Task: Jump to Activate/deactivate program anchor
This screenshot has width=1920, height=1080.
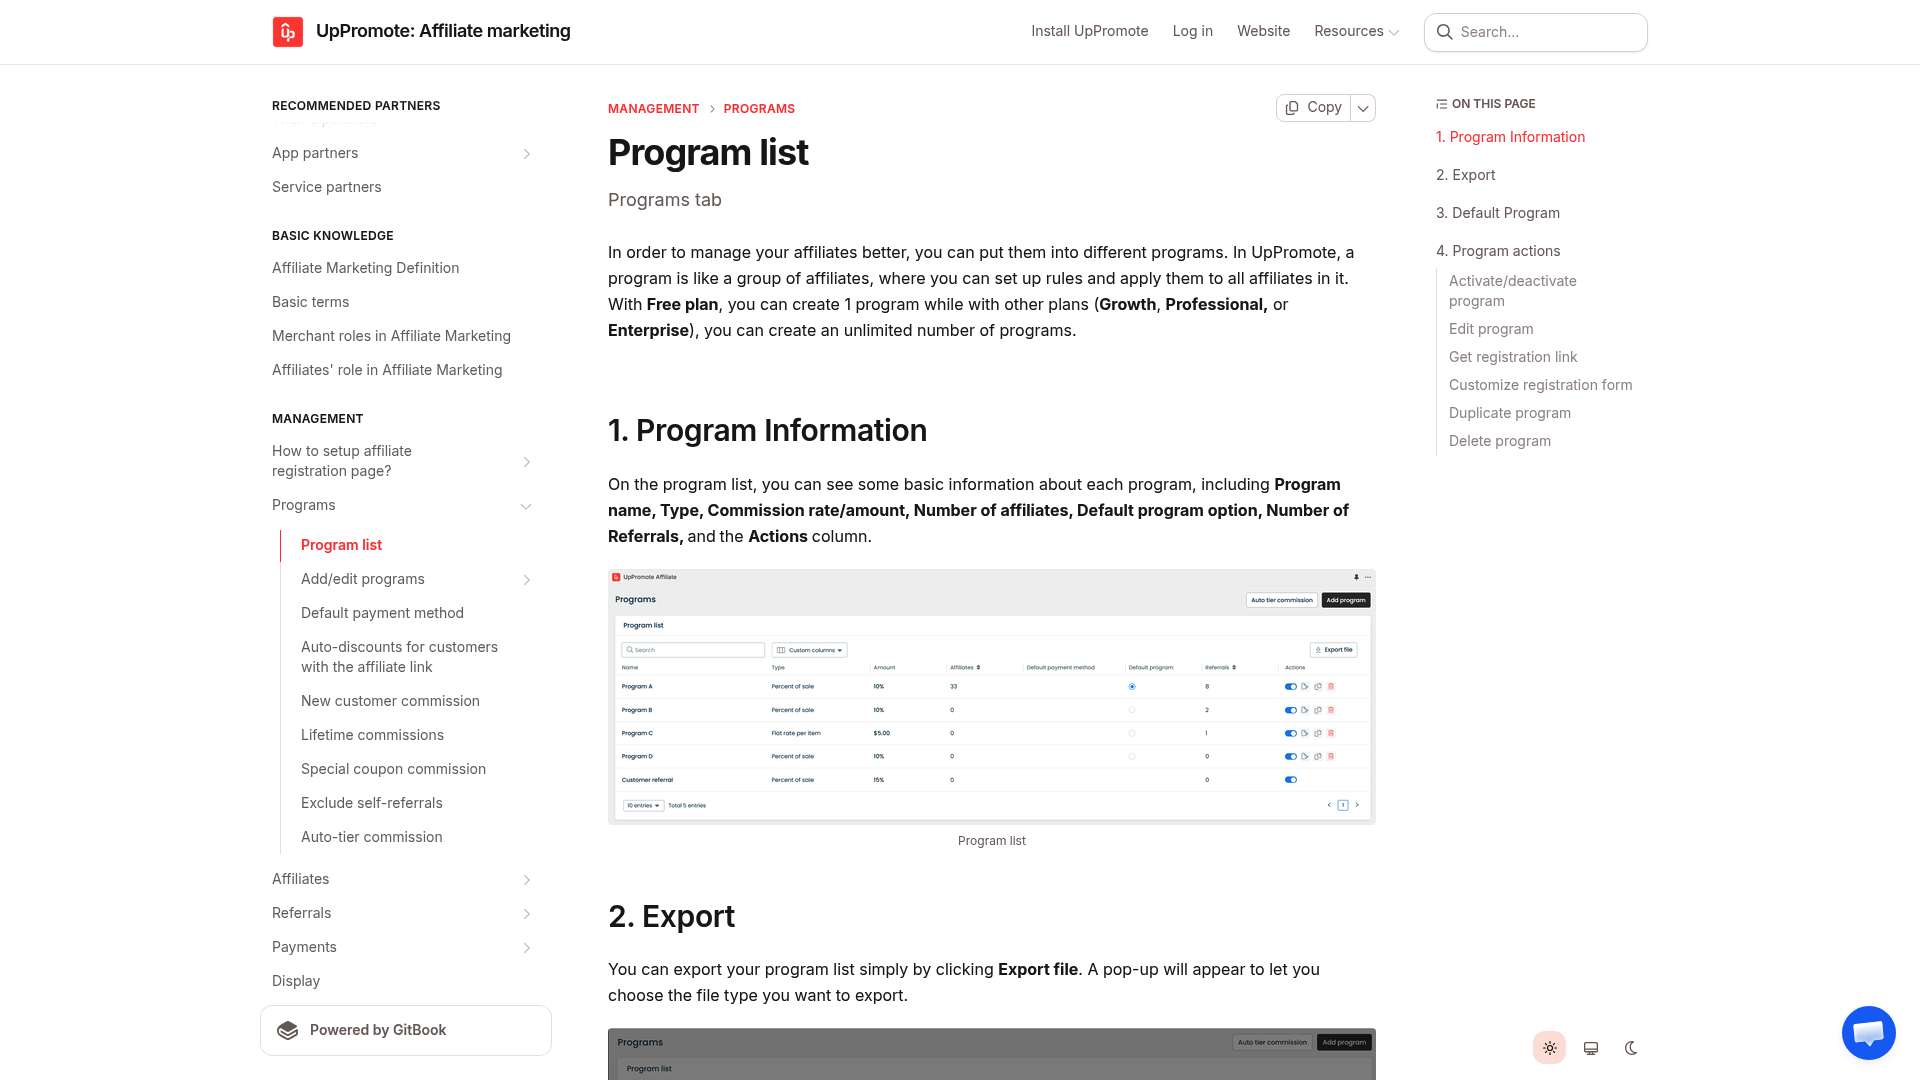Action: coord(1512,291)
